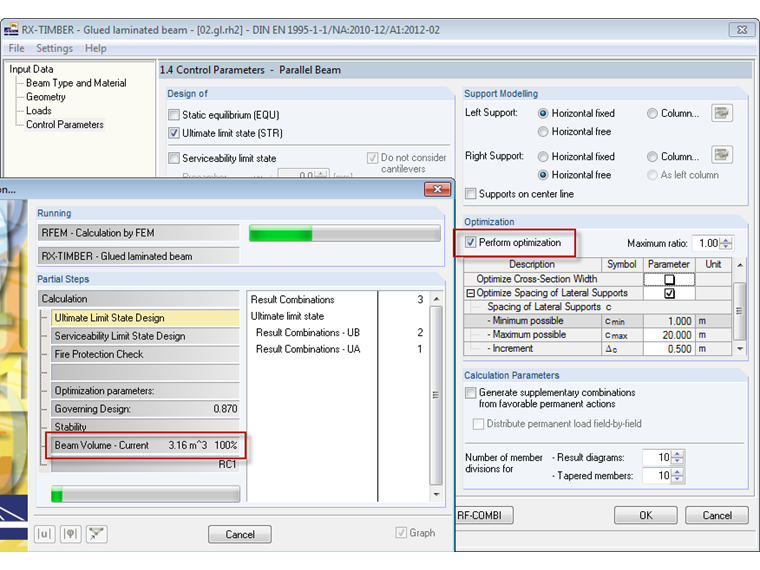Click optimization table scrollbar down arrow
Viewport: 760px width, 570px height.
[740, 348]
